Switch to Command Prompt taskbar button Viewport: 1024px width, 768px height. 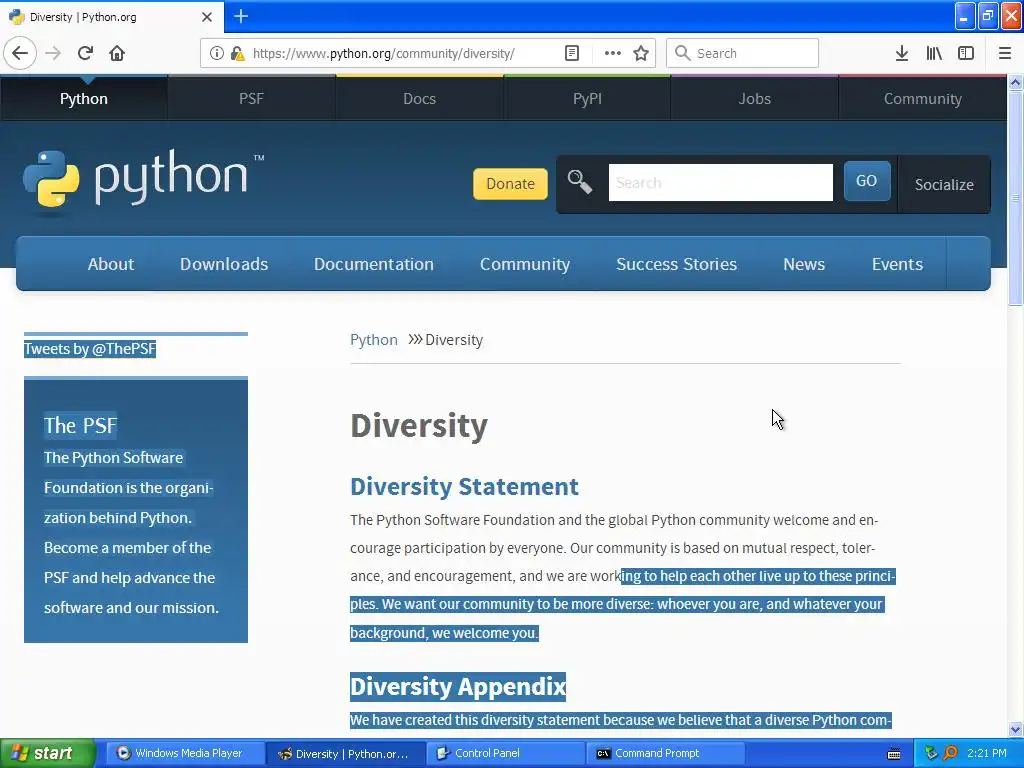tap(665, 753)
